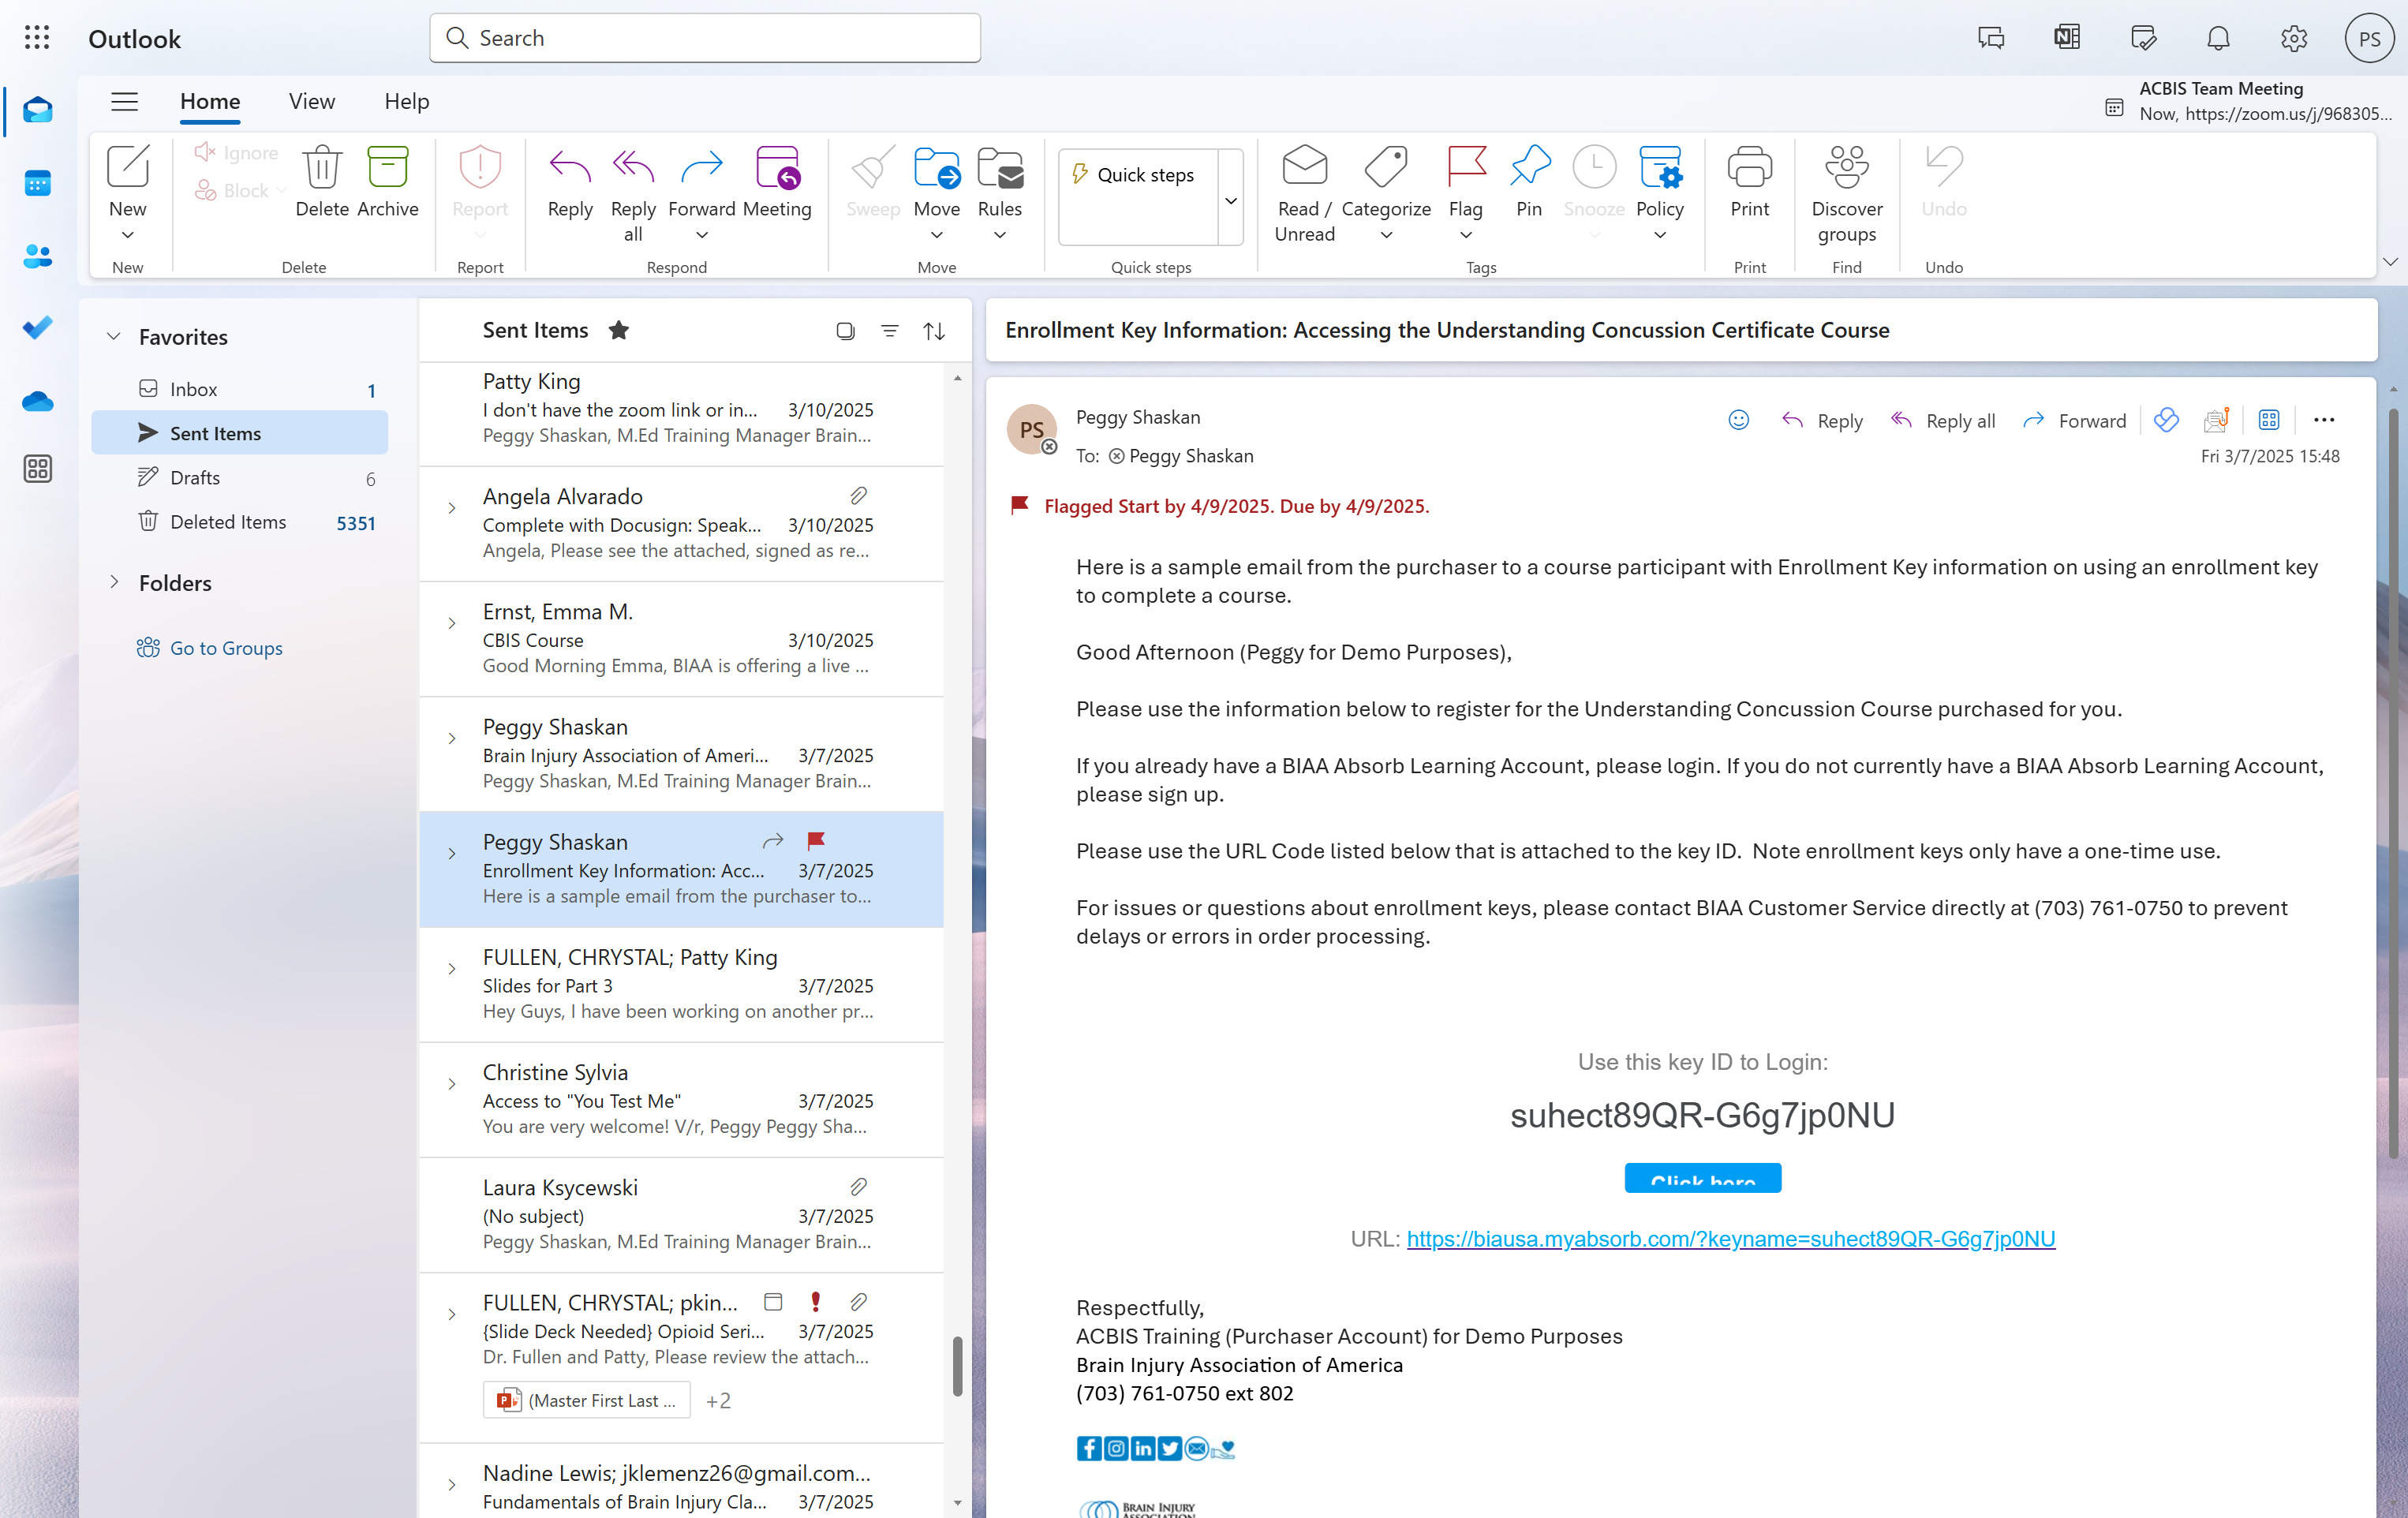Screen dimensions: 2408x1518
Task: Click the Pin icon in Tags group
Action: [1529, 182]
